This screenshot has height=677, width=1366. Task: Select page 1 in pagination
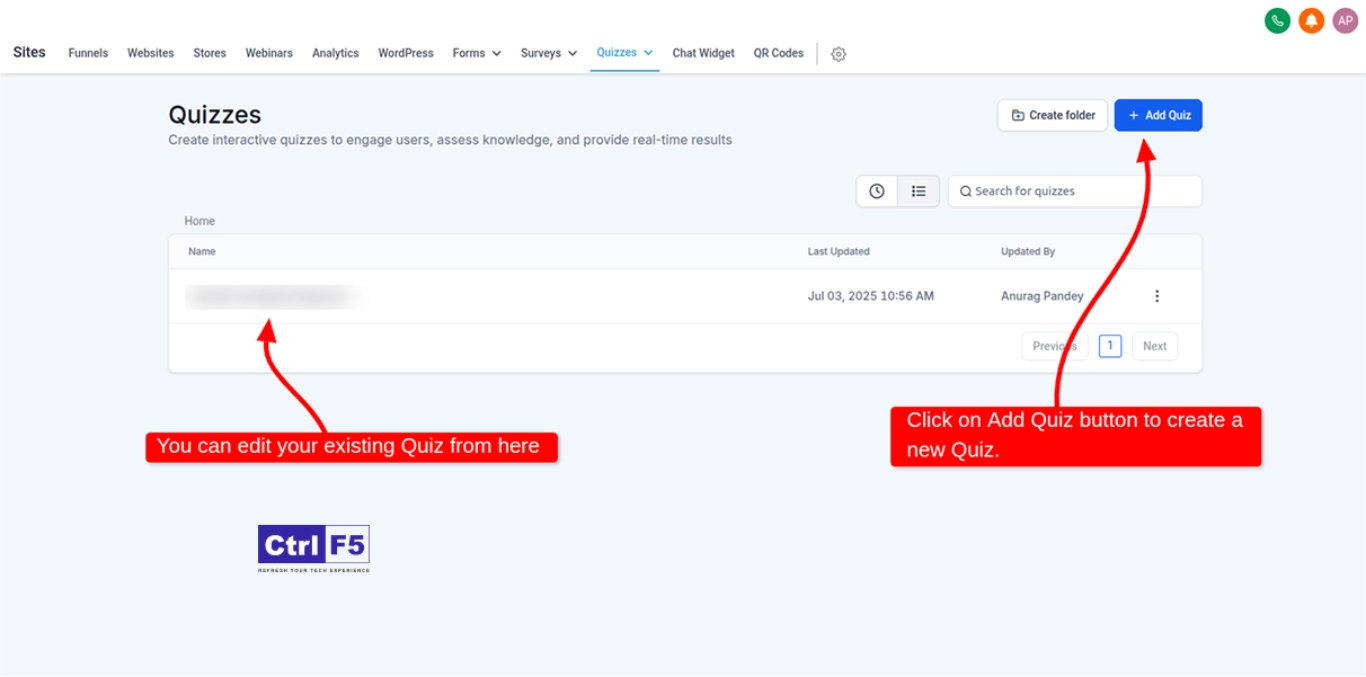point(1110,346)
